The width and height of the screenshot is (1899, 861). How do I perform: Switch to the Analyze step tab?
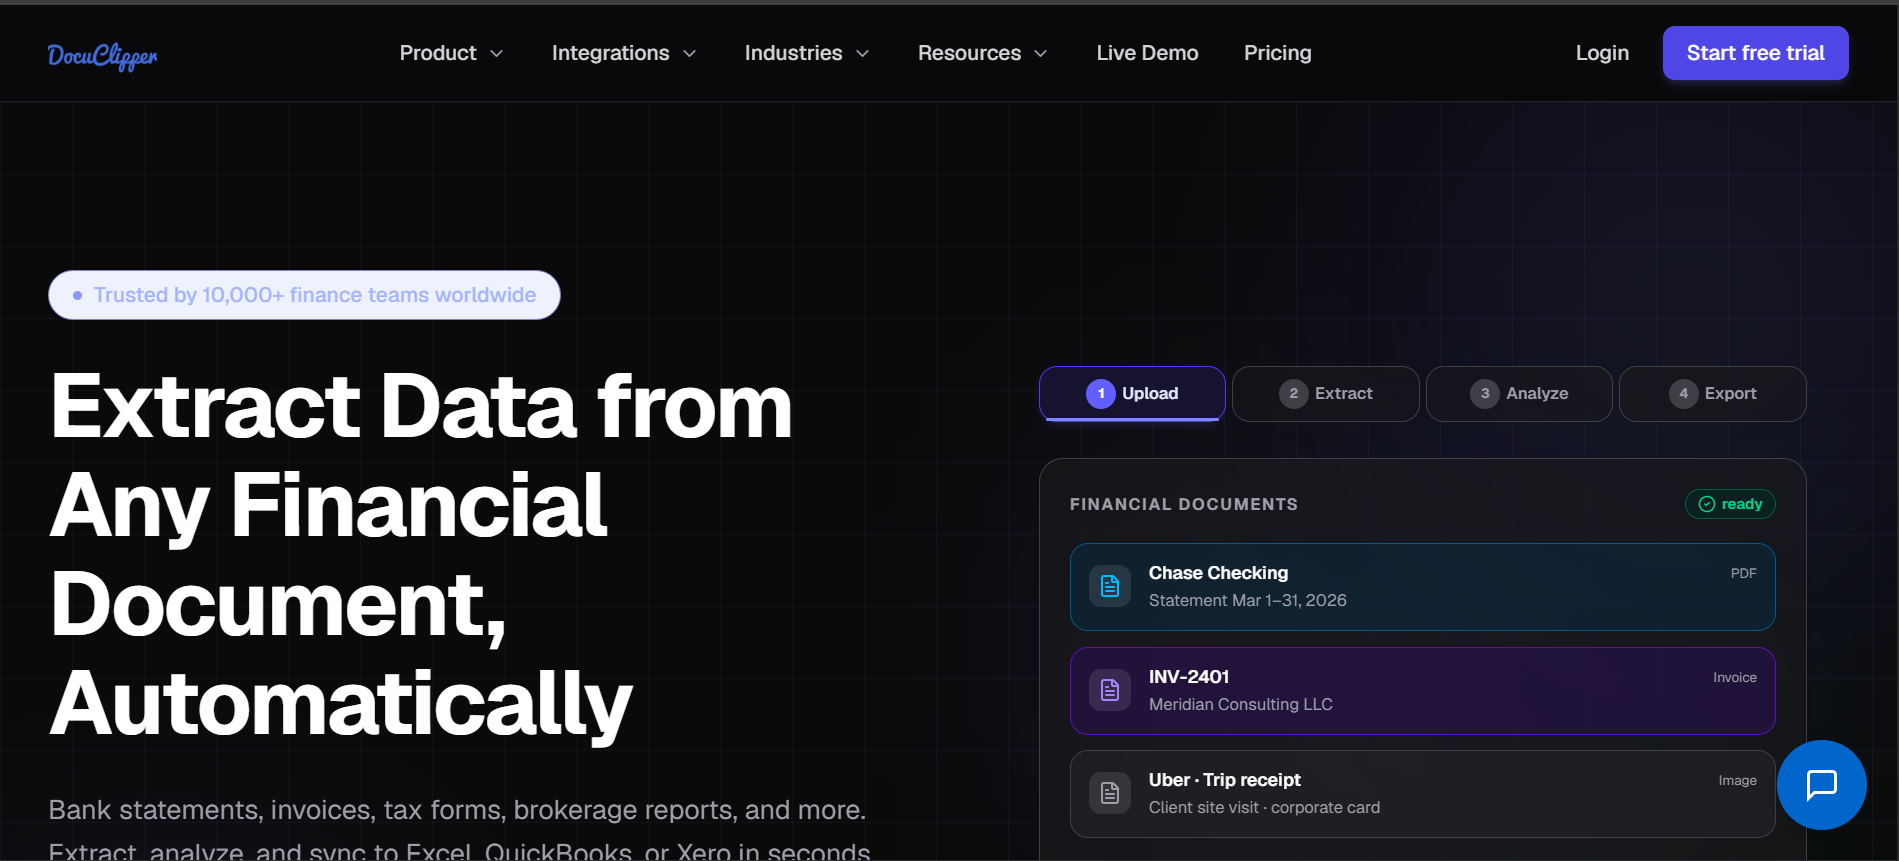(1519, 394)
